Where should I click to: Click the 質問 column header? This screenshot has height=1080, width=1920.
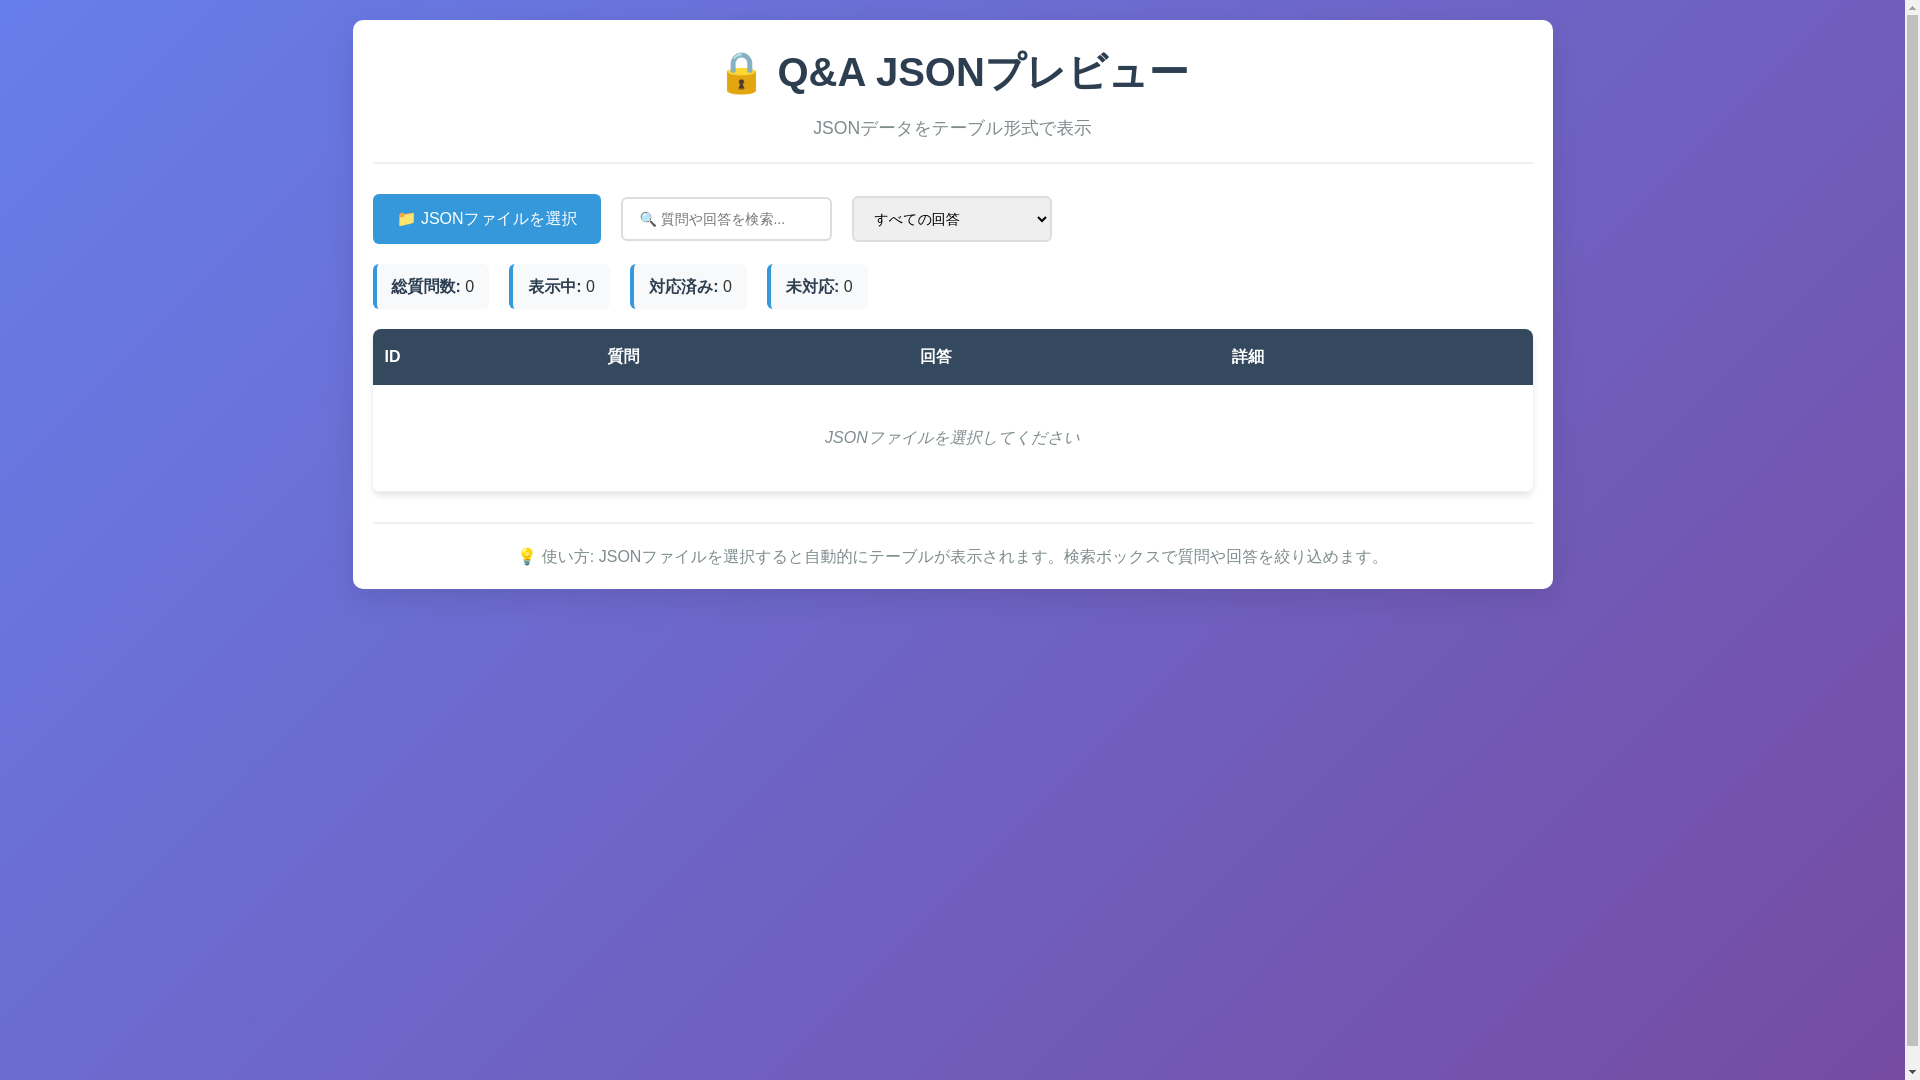click(x=752, y=357)
